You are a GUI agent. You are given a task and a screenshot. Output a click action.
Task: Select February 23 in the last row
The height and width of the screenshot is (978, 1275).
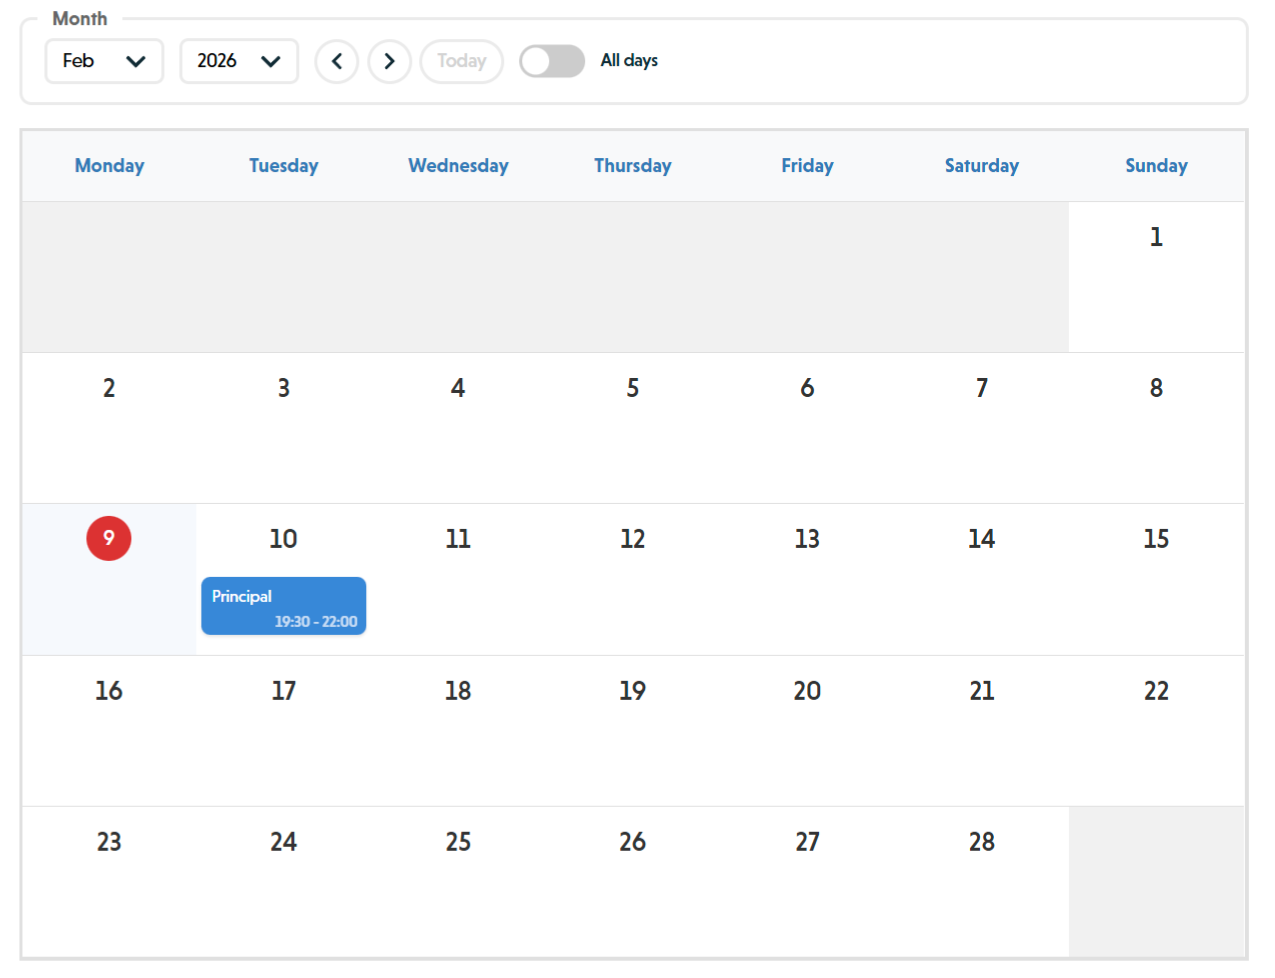(x=108, y=880)
